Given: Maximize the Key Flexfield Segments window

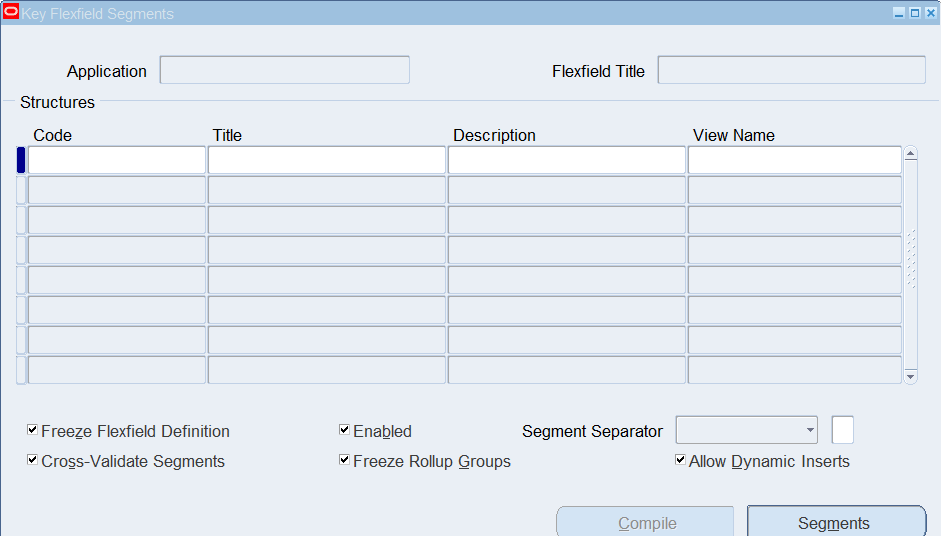Looking at the screenshot, I should click(x=915, y=13).
